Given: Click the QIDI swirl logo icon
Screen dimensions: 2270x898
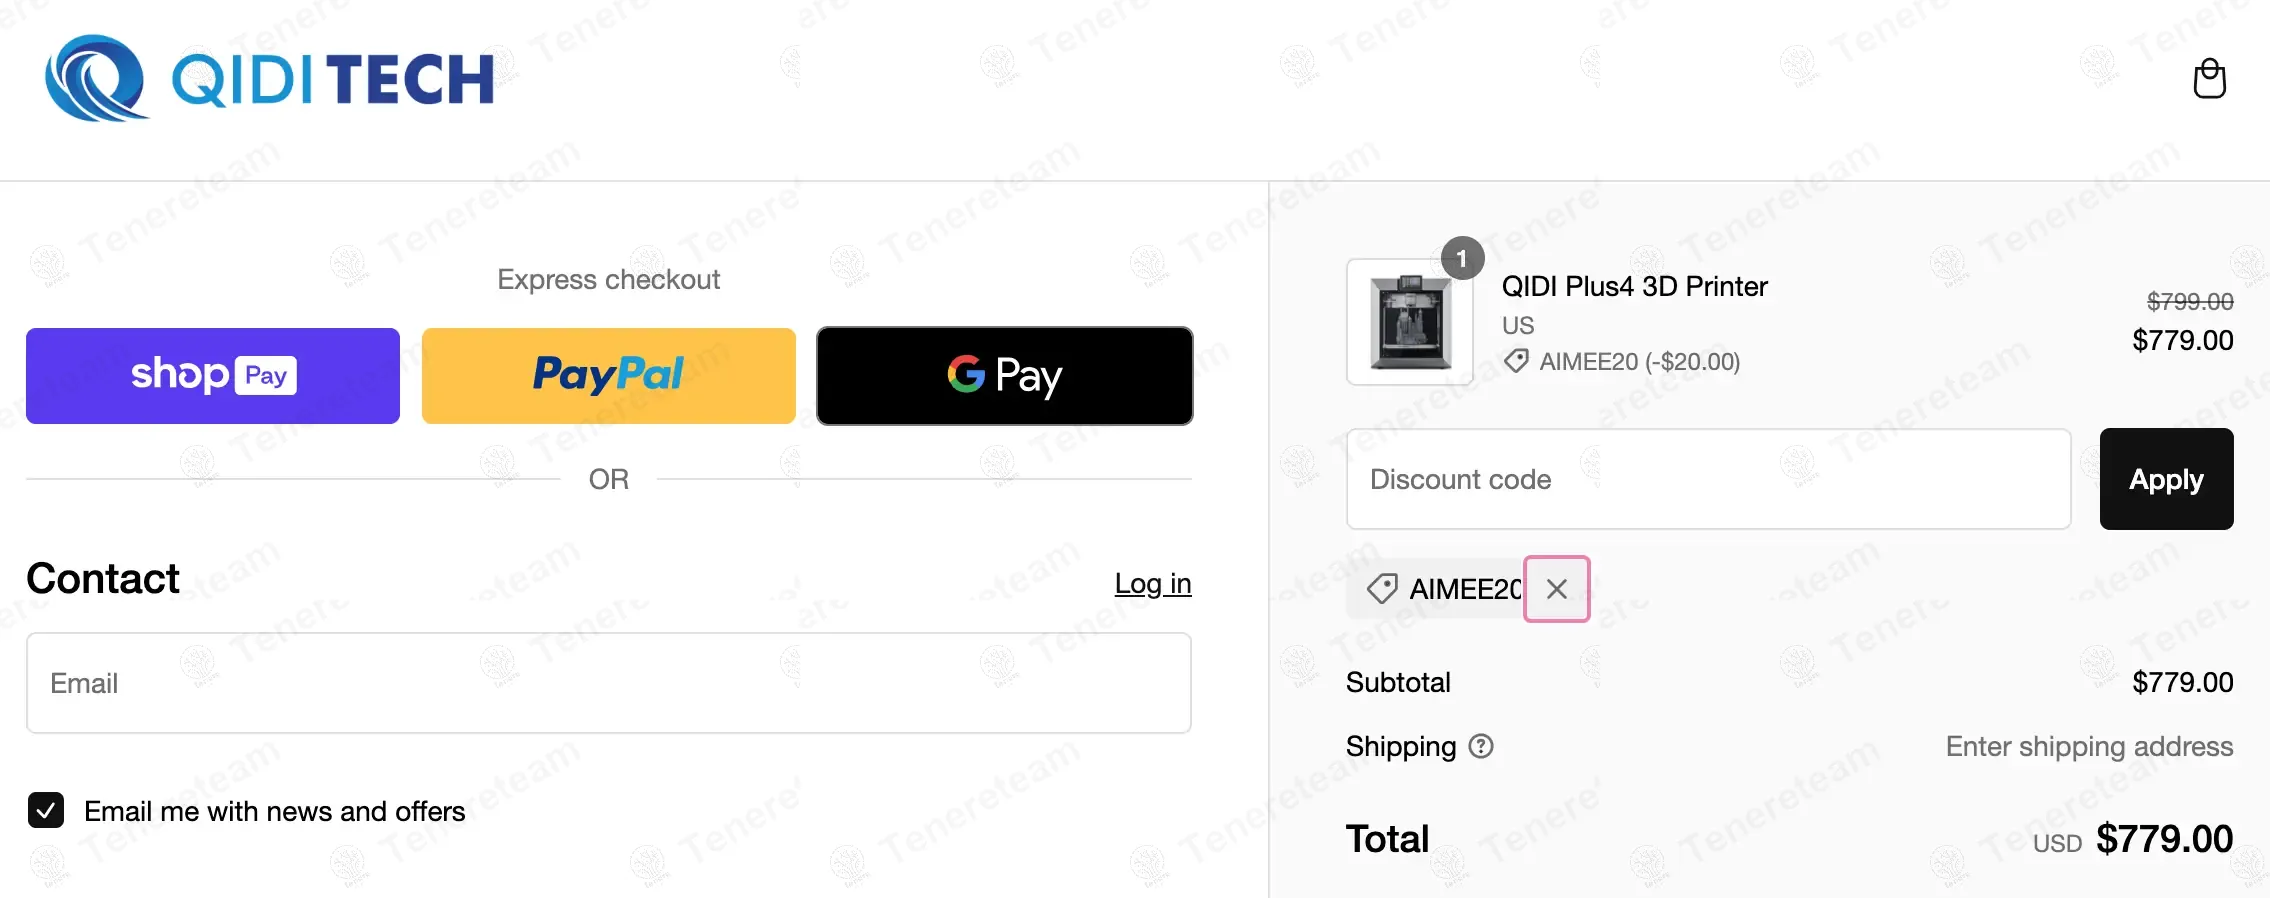Looking at the screenshot, I should 95,78.
